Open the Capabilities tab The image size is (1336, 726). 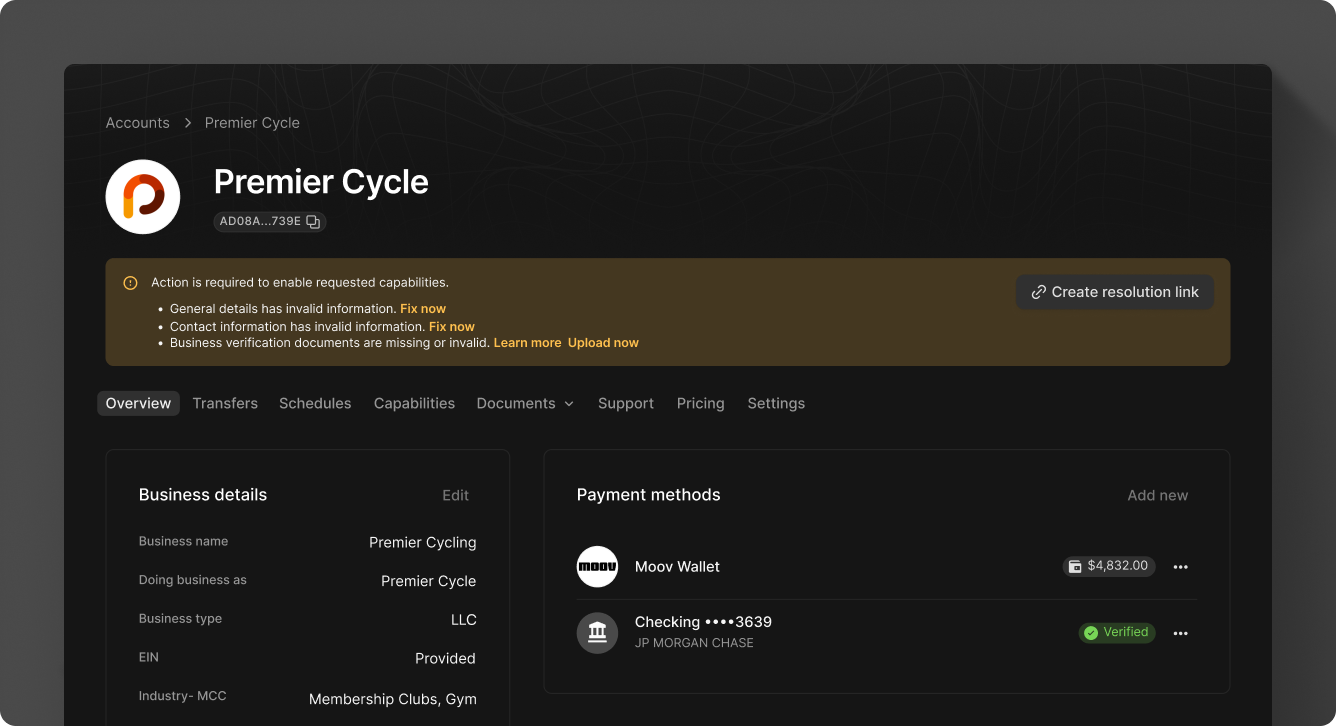pyautogui.click(x=414, y=403)
